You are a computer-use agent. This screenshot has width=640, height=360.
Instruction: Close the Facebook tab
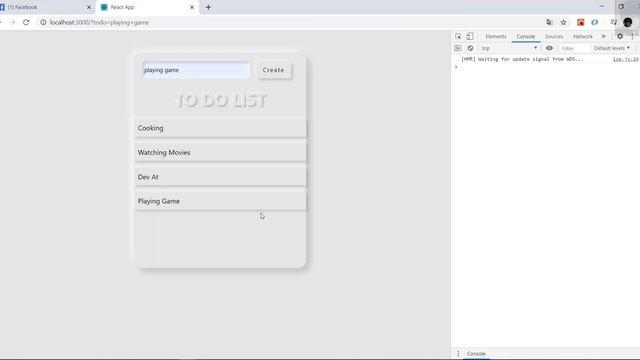click(x=89, y=7)
